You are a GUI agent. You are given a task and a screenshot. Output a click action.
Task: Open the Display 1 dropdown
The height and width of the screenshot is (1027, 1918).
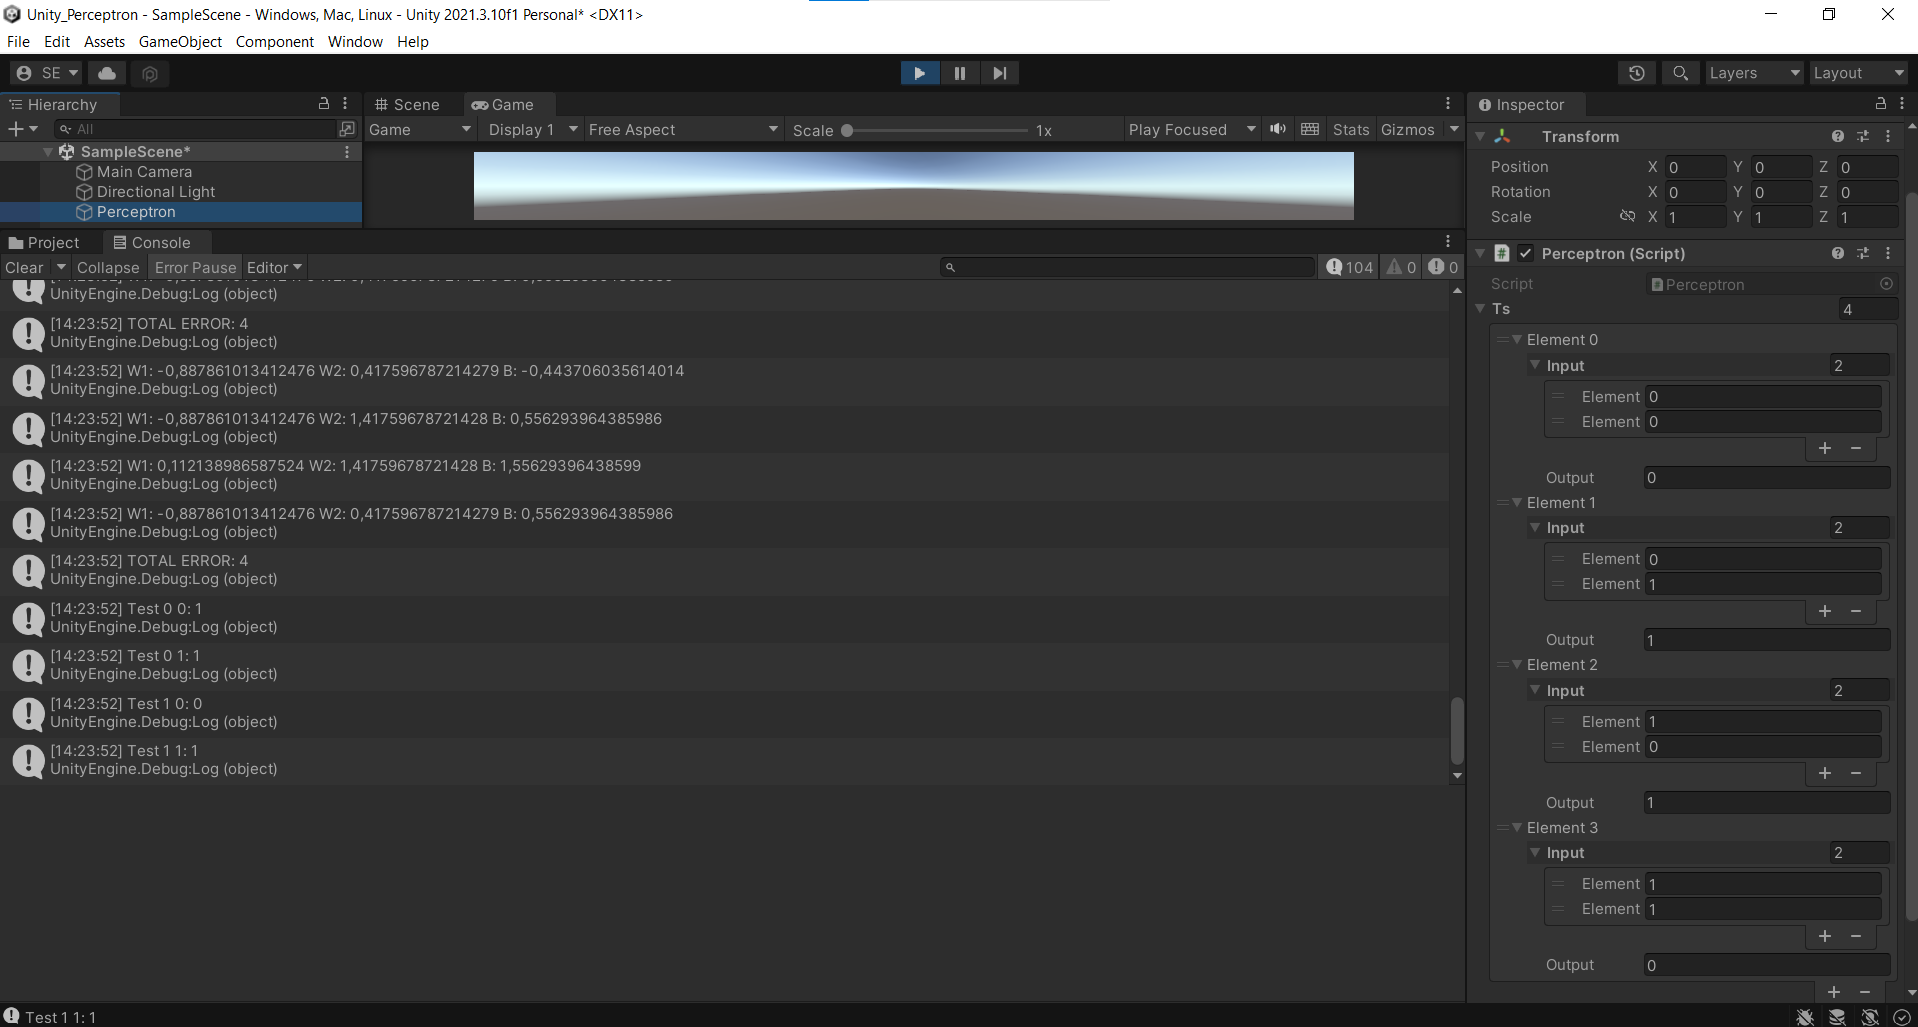point(532,130)
